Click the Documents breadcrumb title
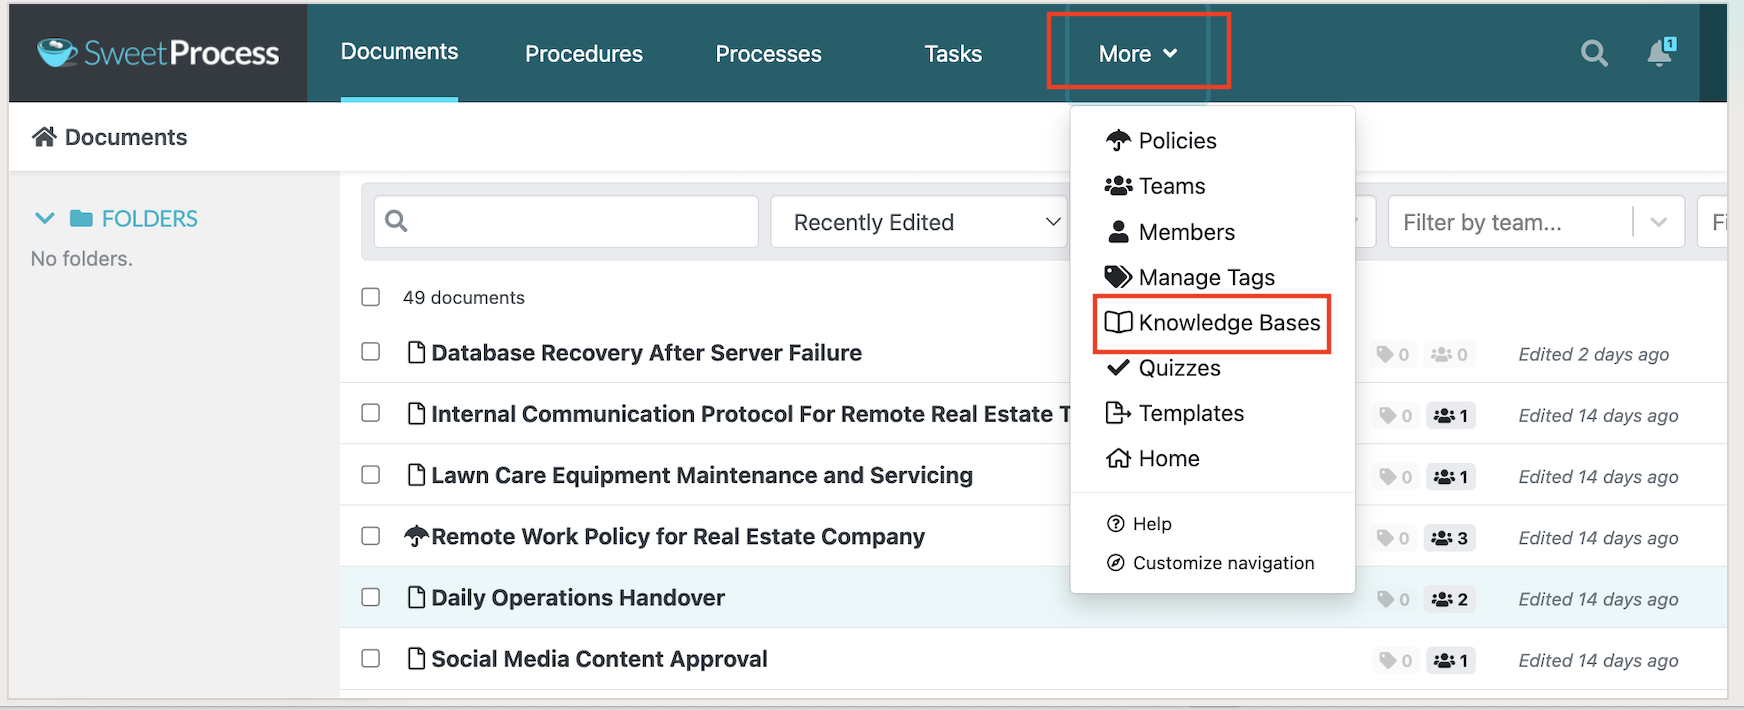This screenshot has height=710, width=1744. [126, 137]
